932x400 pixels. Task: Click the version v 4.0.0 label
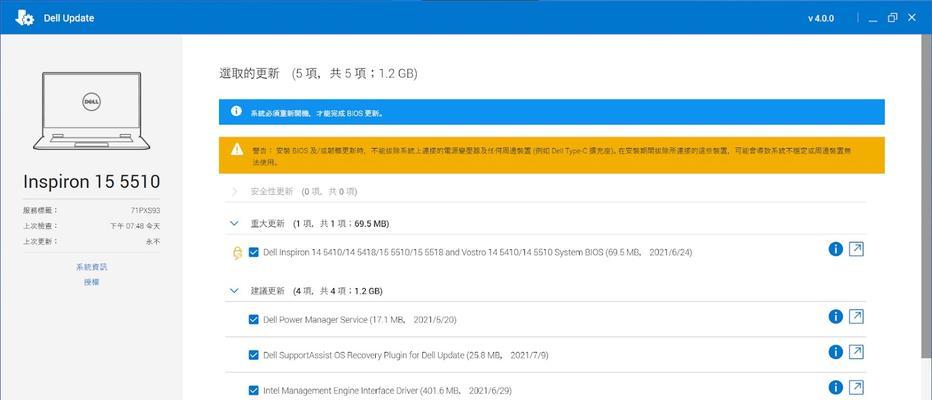pyautogui.click(x=821, y=18)
